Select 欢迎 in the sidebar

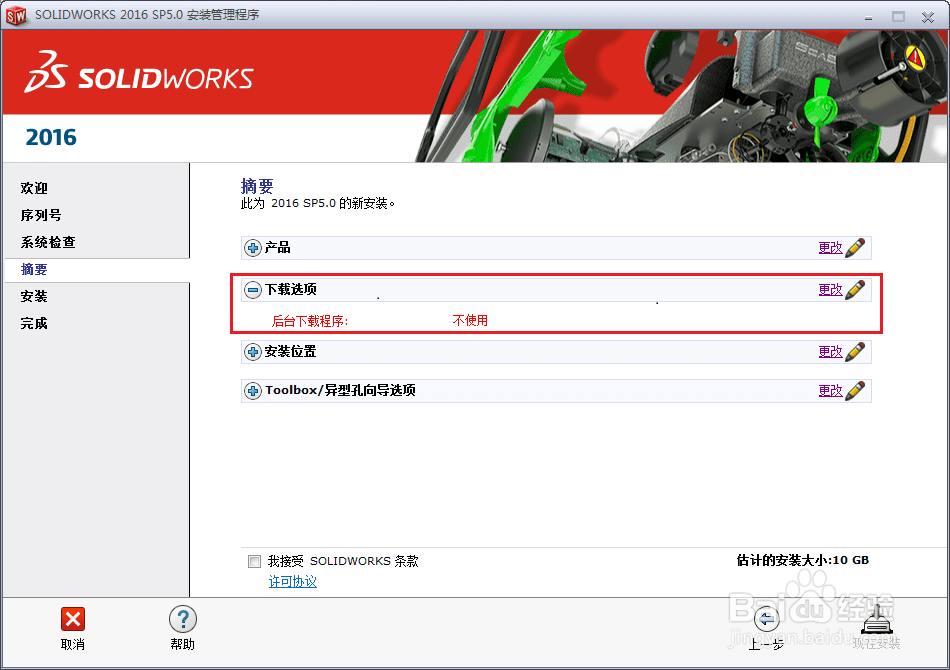click(34, 188)
